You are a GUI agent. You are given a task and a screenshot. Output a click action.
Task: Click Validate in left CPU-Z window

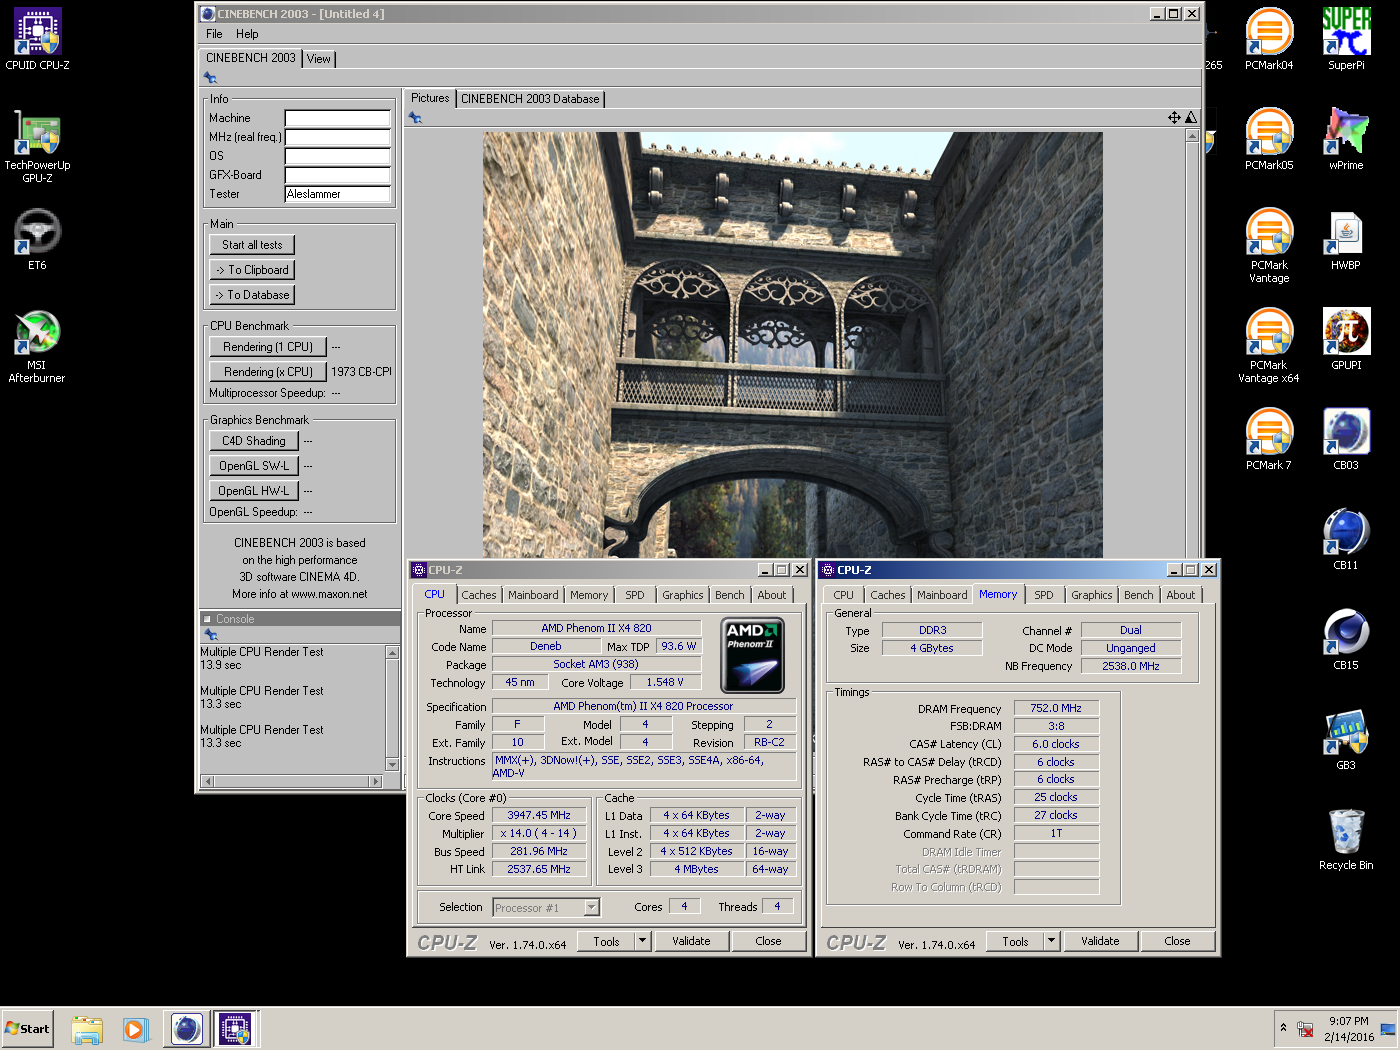(x=691, y=941)
